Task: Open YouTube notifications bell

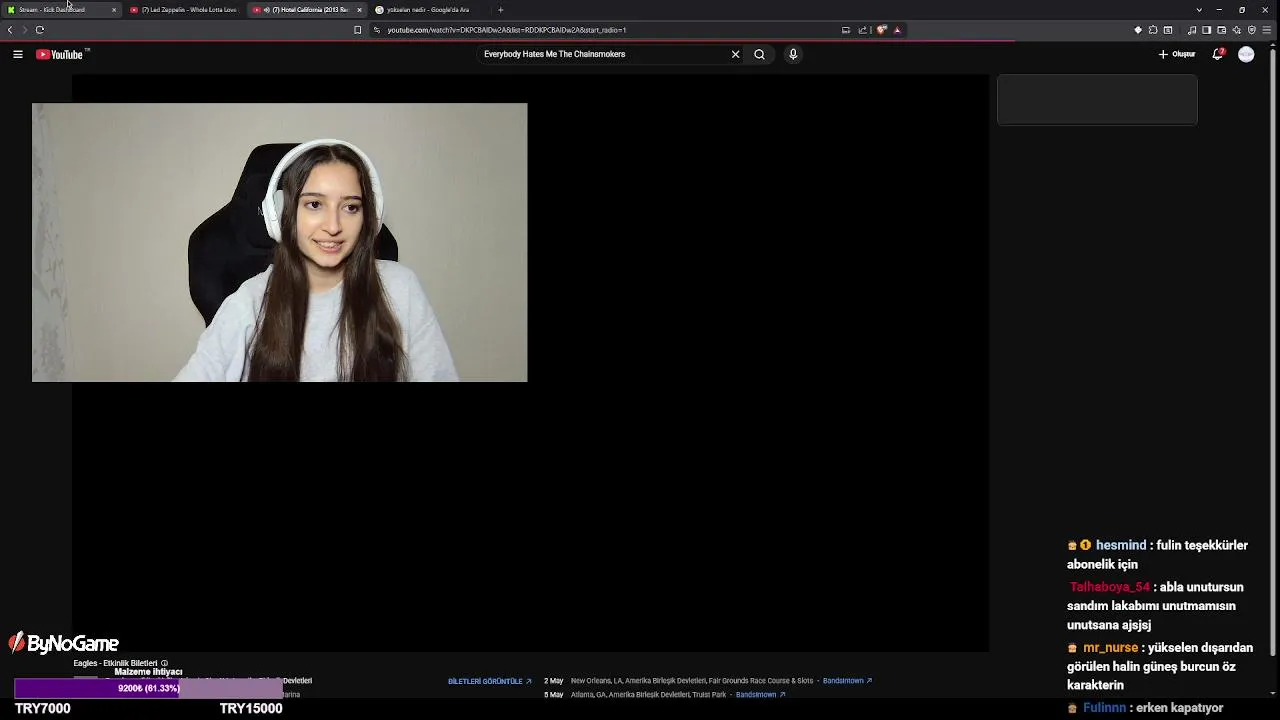Action: [x=1217, y=54]
